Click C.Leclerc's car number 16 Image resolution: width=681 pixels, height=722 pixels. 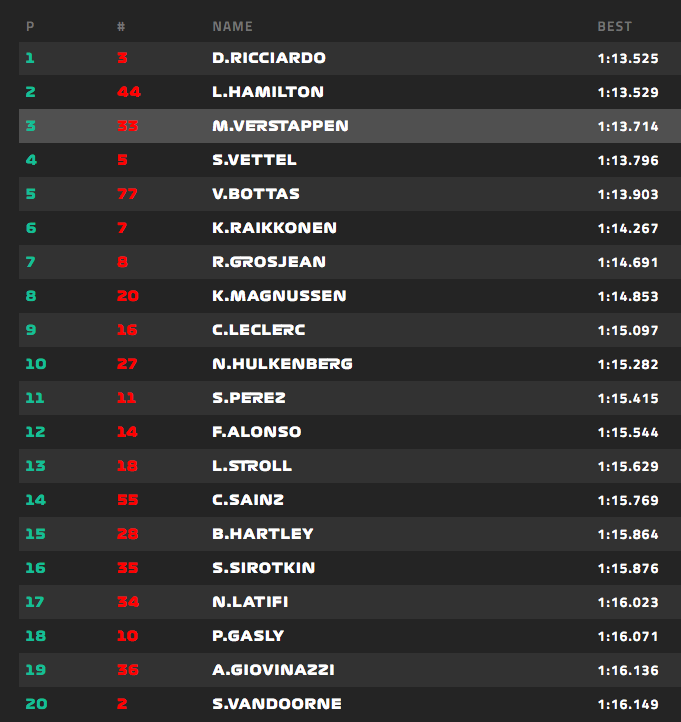click(127, 330)
